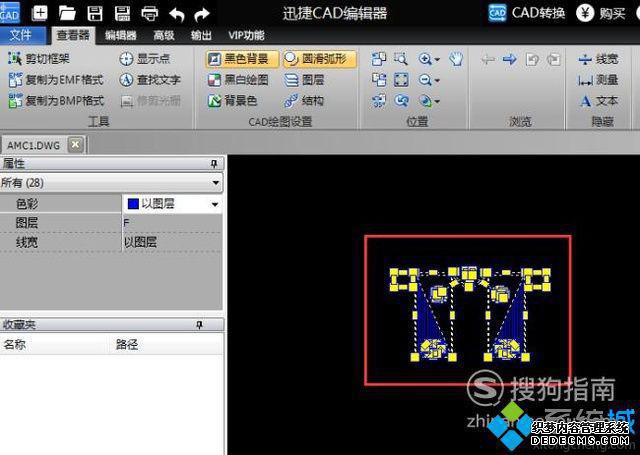
Task: Close the AMC1.DWG tab
Action: coord(76,144)
